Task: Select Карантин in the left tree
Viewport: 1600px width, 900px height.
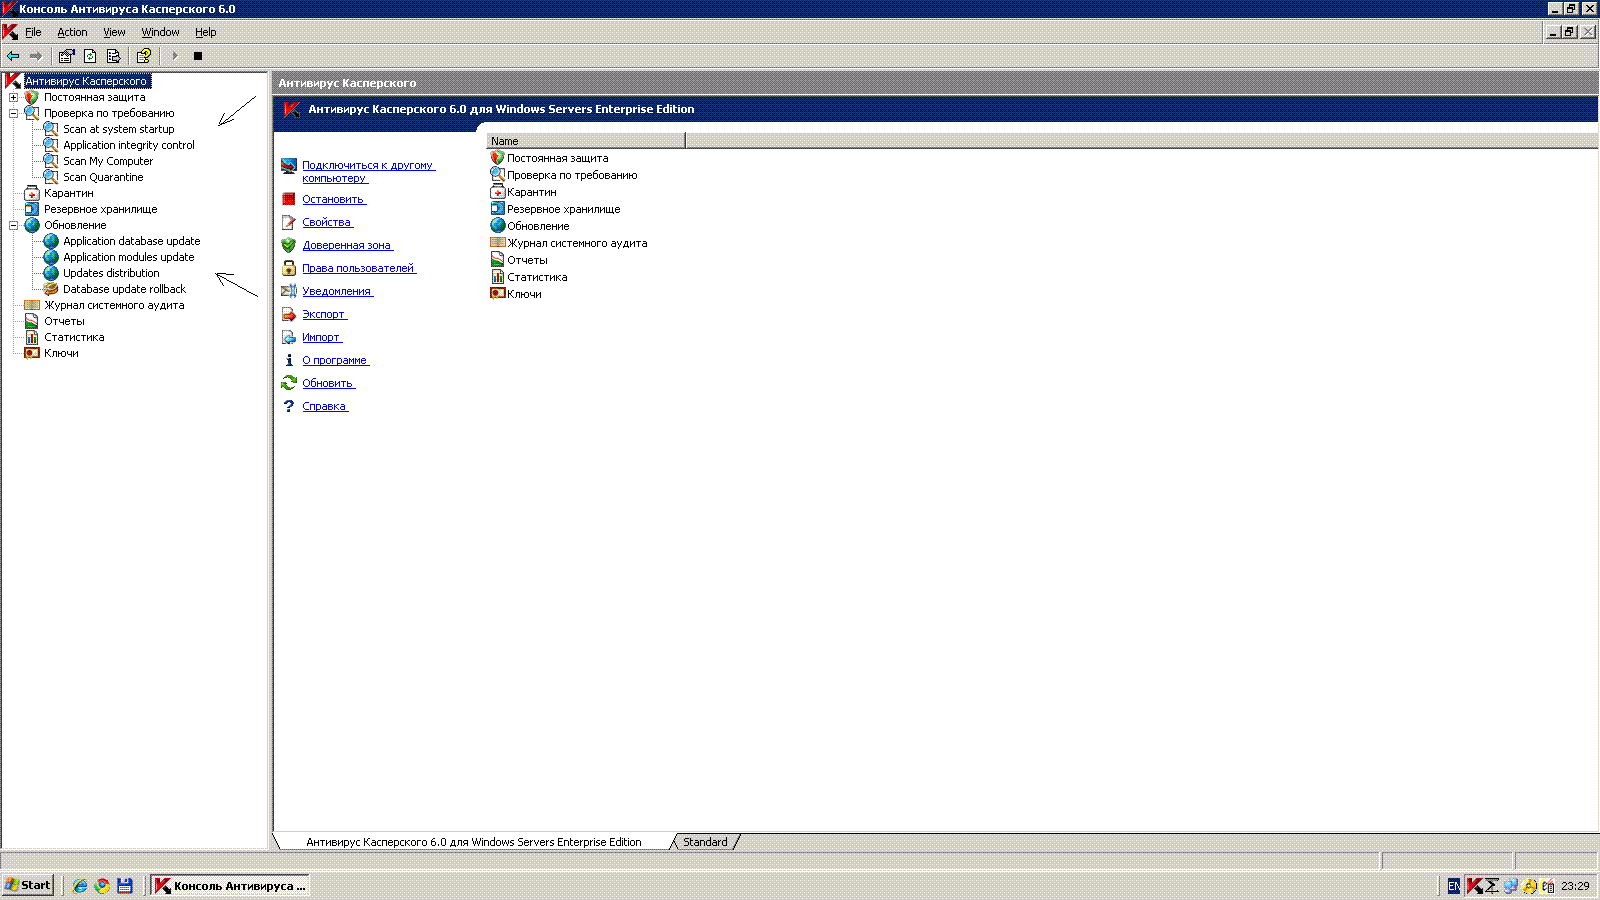Action: pos(69,193)
